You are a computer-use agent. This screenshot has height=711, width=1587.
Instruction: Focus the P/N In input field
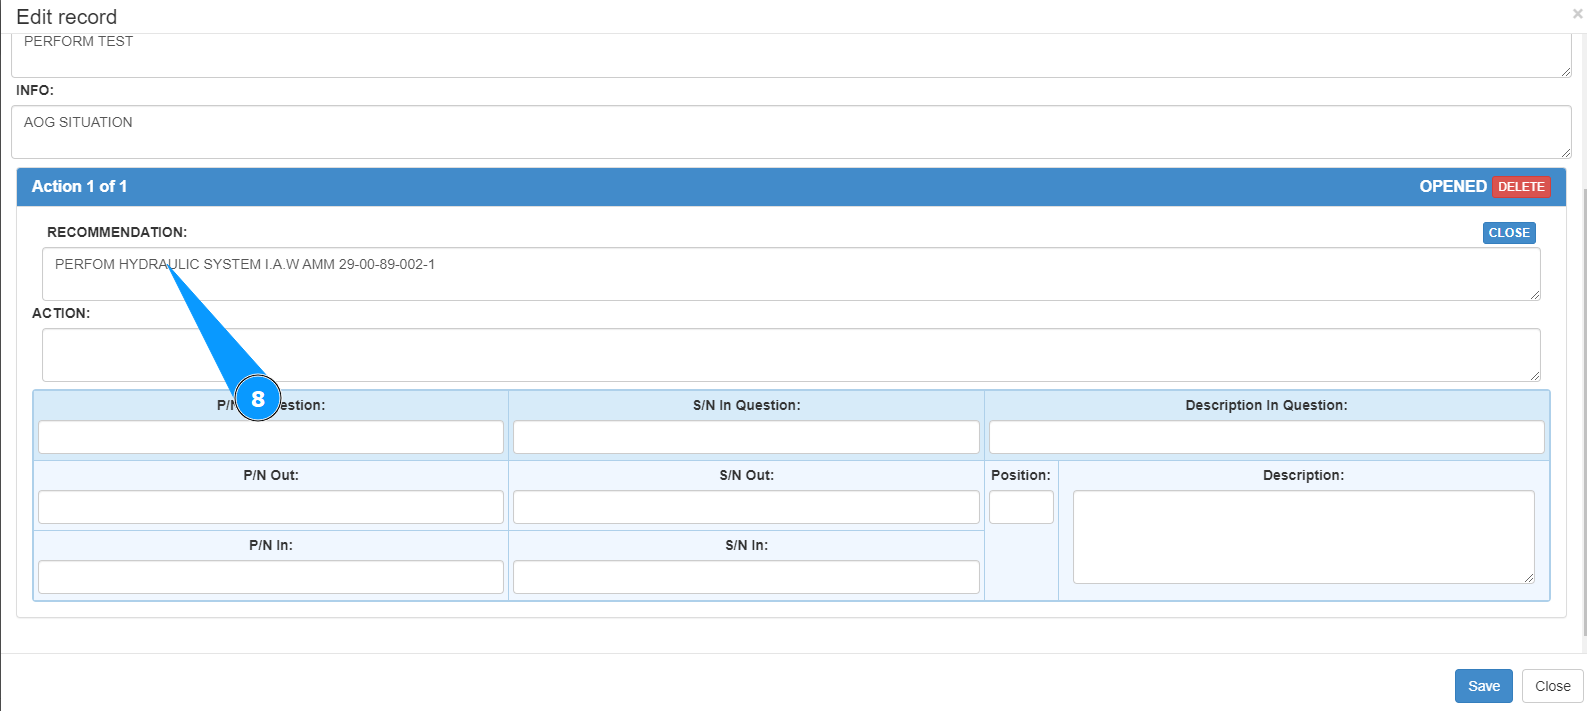271,577
